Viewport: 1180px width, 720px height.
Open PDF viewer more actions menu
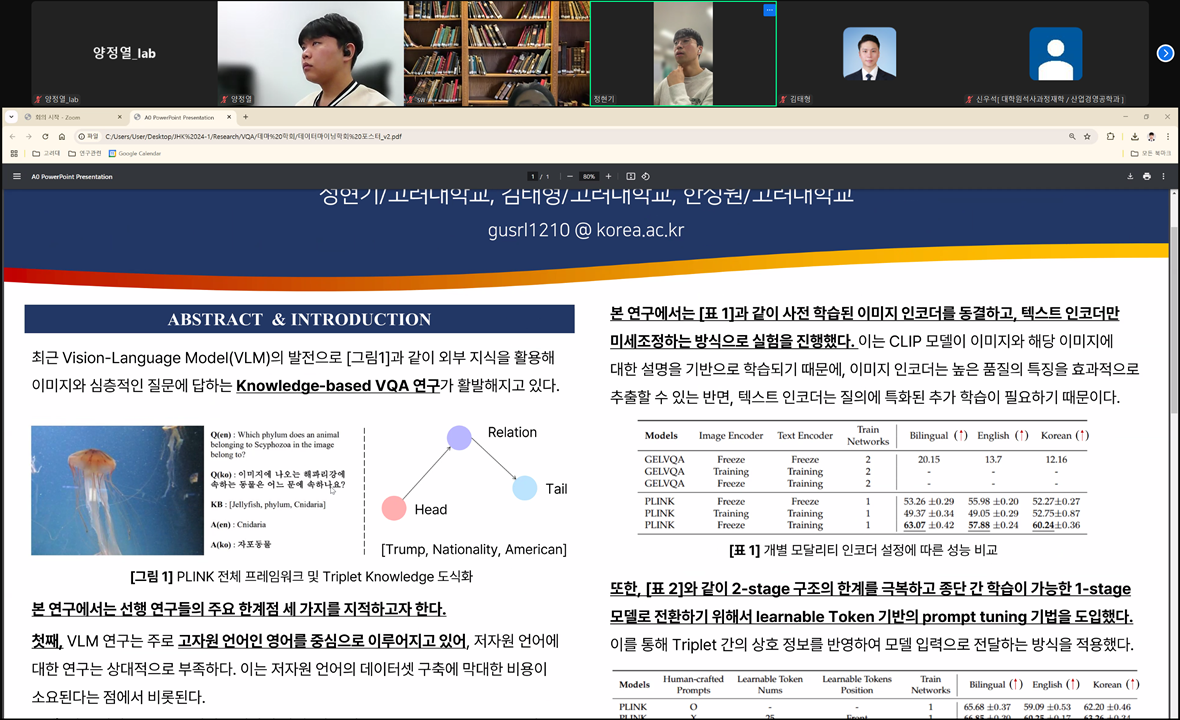(x=1163, y=177)
